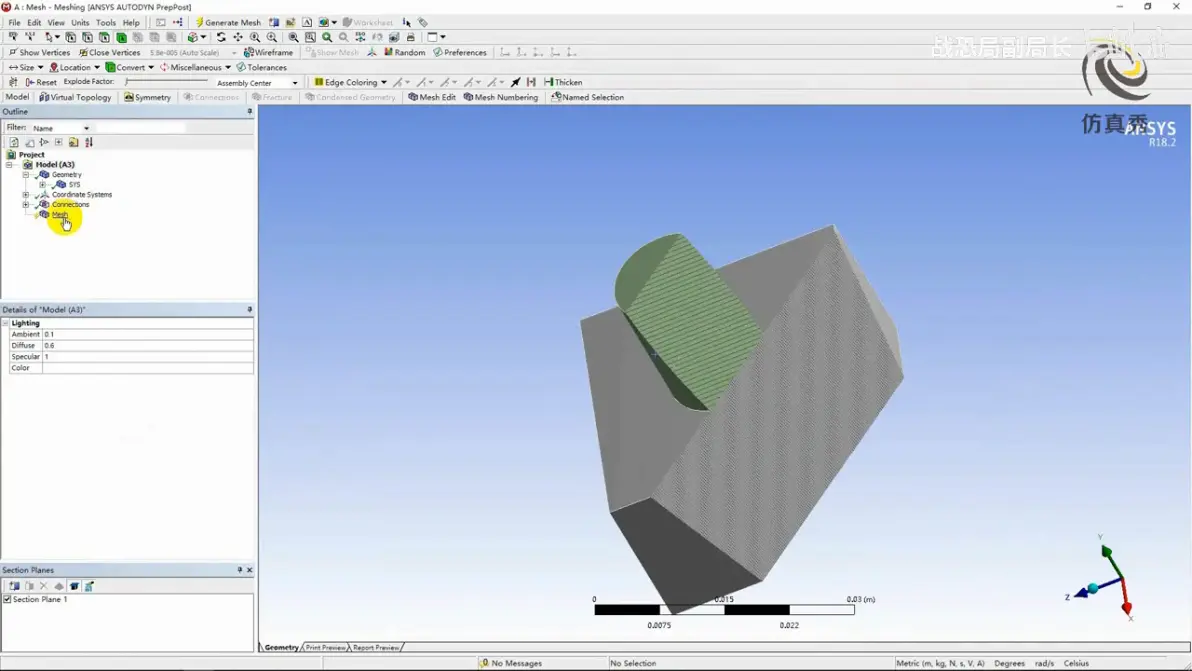Screen dimensions: 1192x671
Task: Open the Edge Coloring dropdown
Action: (350, 82)
